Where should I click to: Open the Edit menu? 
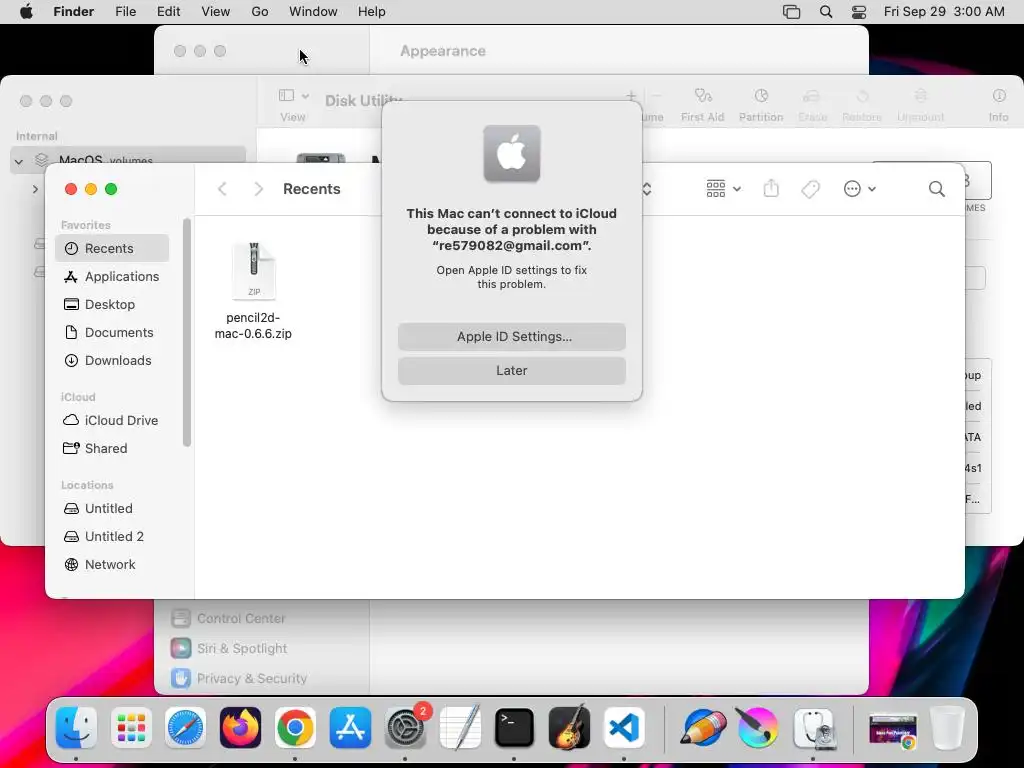(x=168, y=12)
